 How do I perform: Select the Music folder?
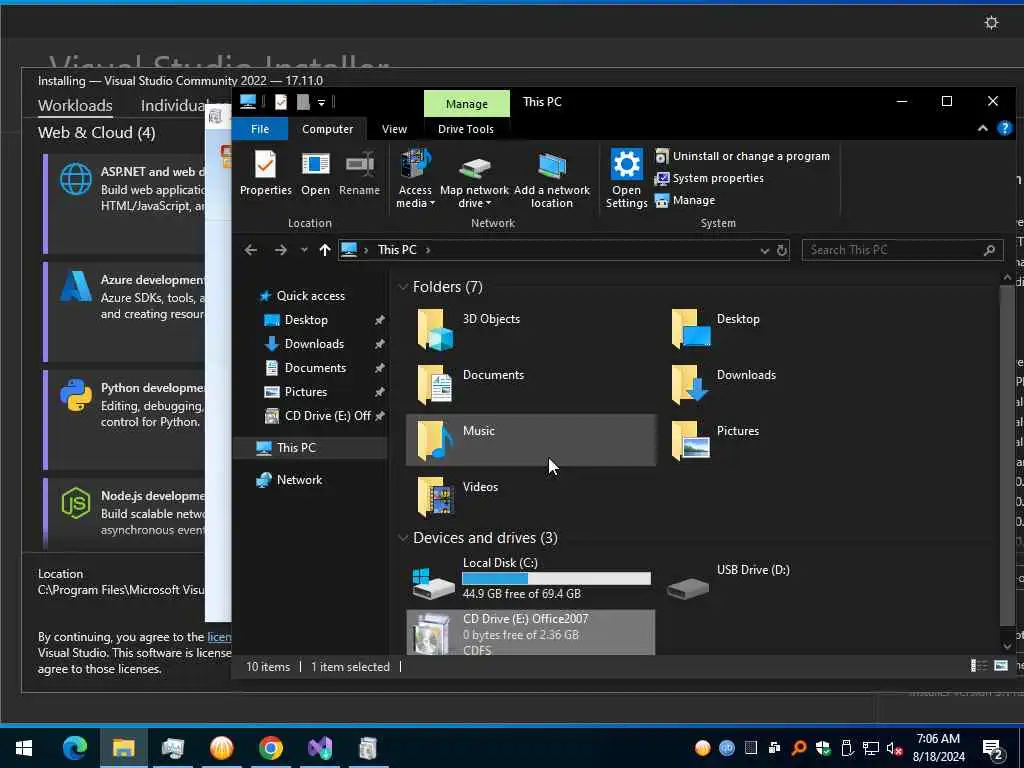coord(530,440)
